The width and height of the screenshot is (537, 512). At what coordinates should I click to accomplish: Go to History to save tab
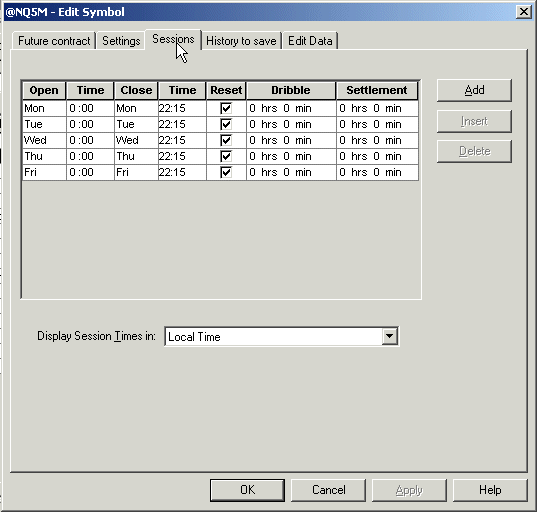coord(241,41)
